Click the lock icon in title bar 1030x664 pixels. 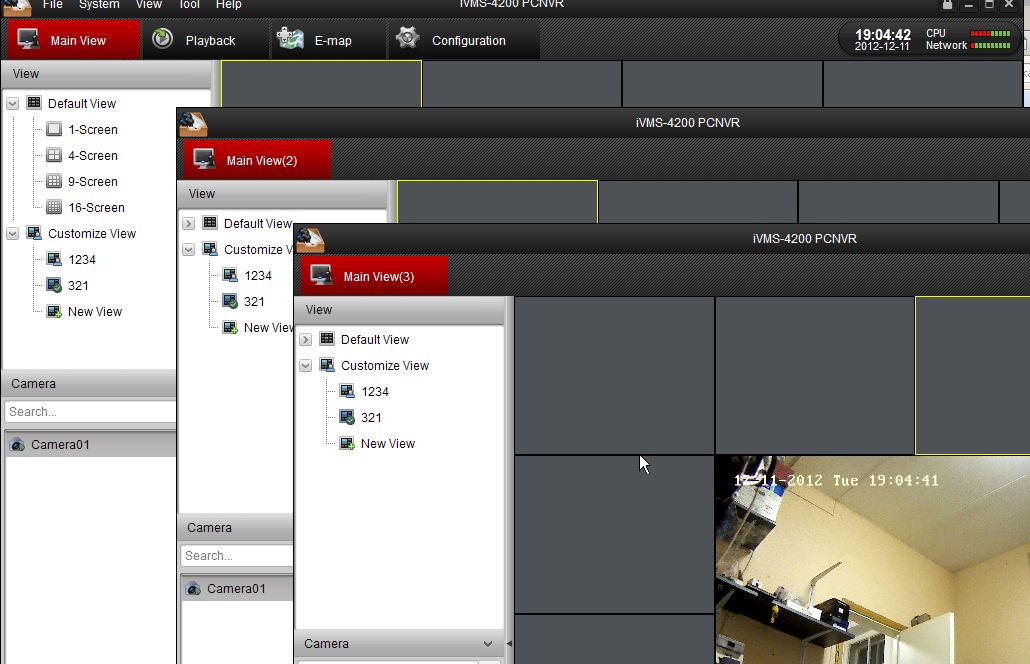coord(947,5)
